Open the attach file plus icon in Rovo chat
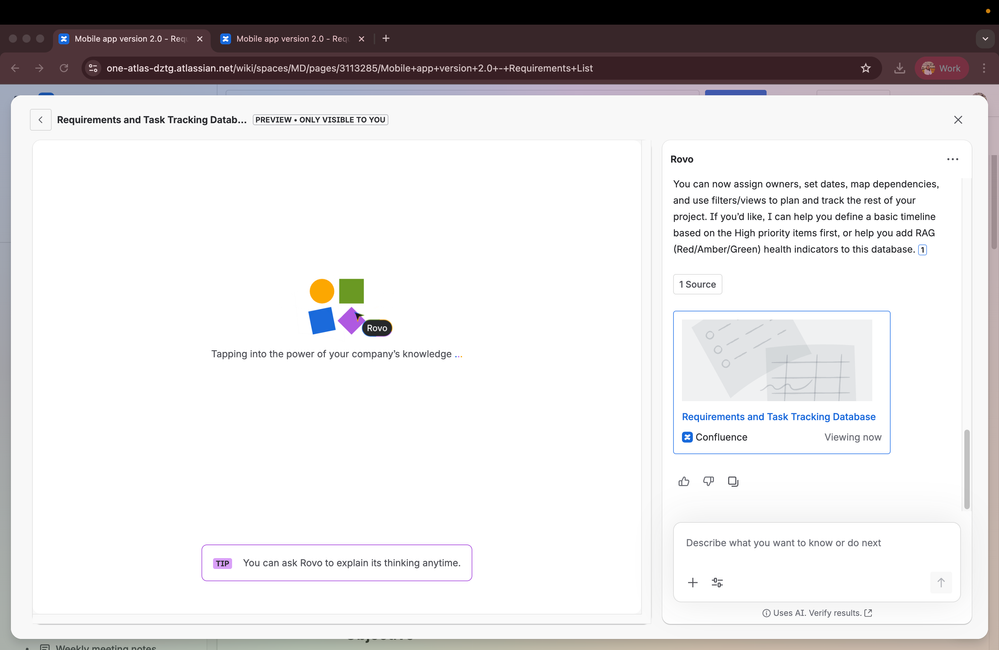This screenshot has width=999, height=650. (x=693, y=582)
